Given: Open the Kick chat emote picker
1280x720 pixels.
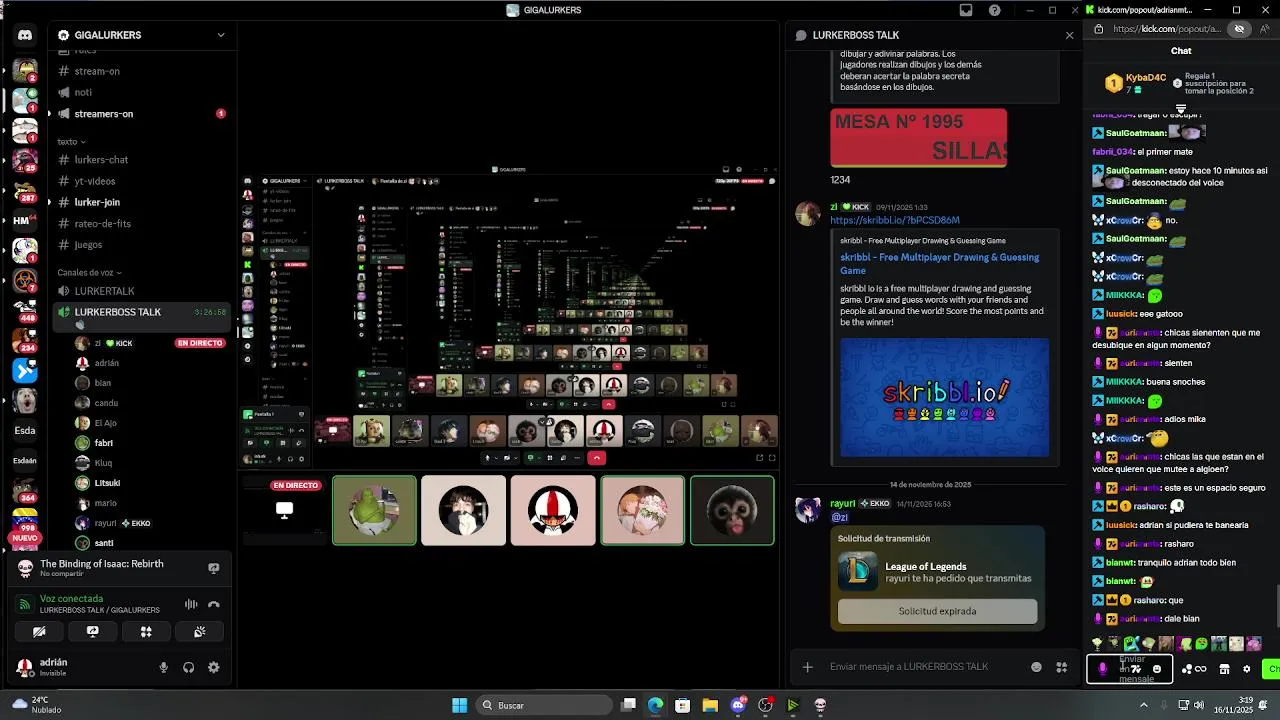Looking at the screenshot, I should point(1157,669).
